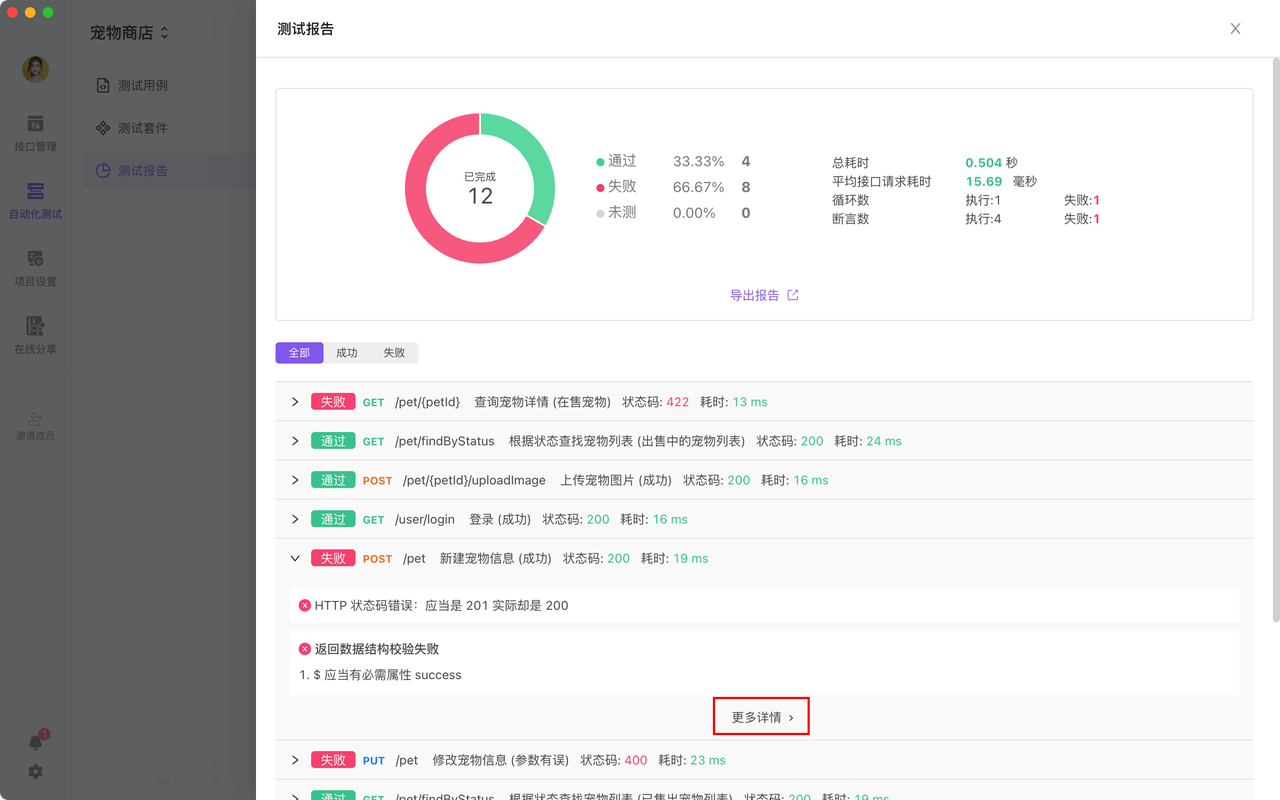Viewport: 1280px width, 800px height.
Task: Select the 邀请成员 invite icon
Action: (x=35, y=420)
